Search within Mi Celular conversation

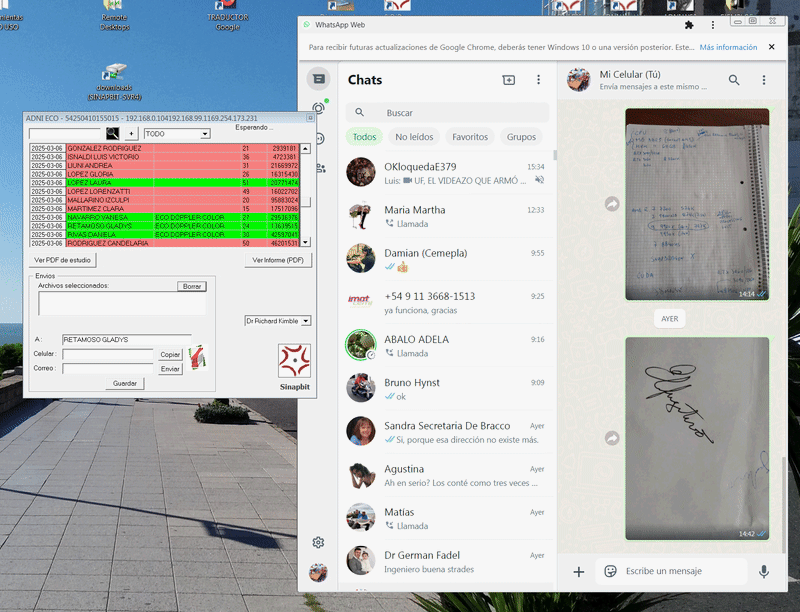(x=734, y=80)
